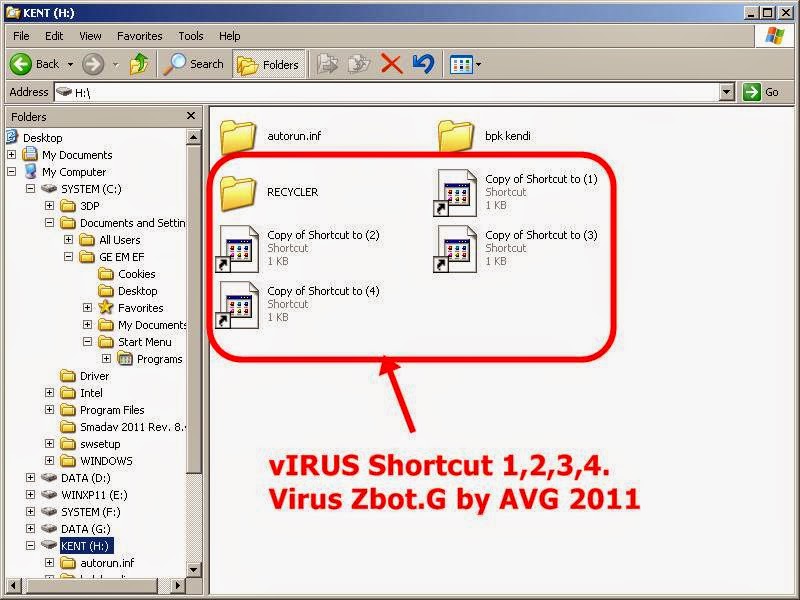
Task: Click the Up one level folder icon
Action: click(x=139, y=64)
